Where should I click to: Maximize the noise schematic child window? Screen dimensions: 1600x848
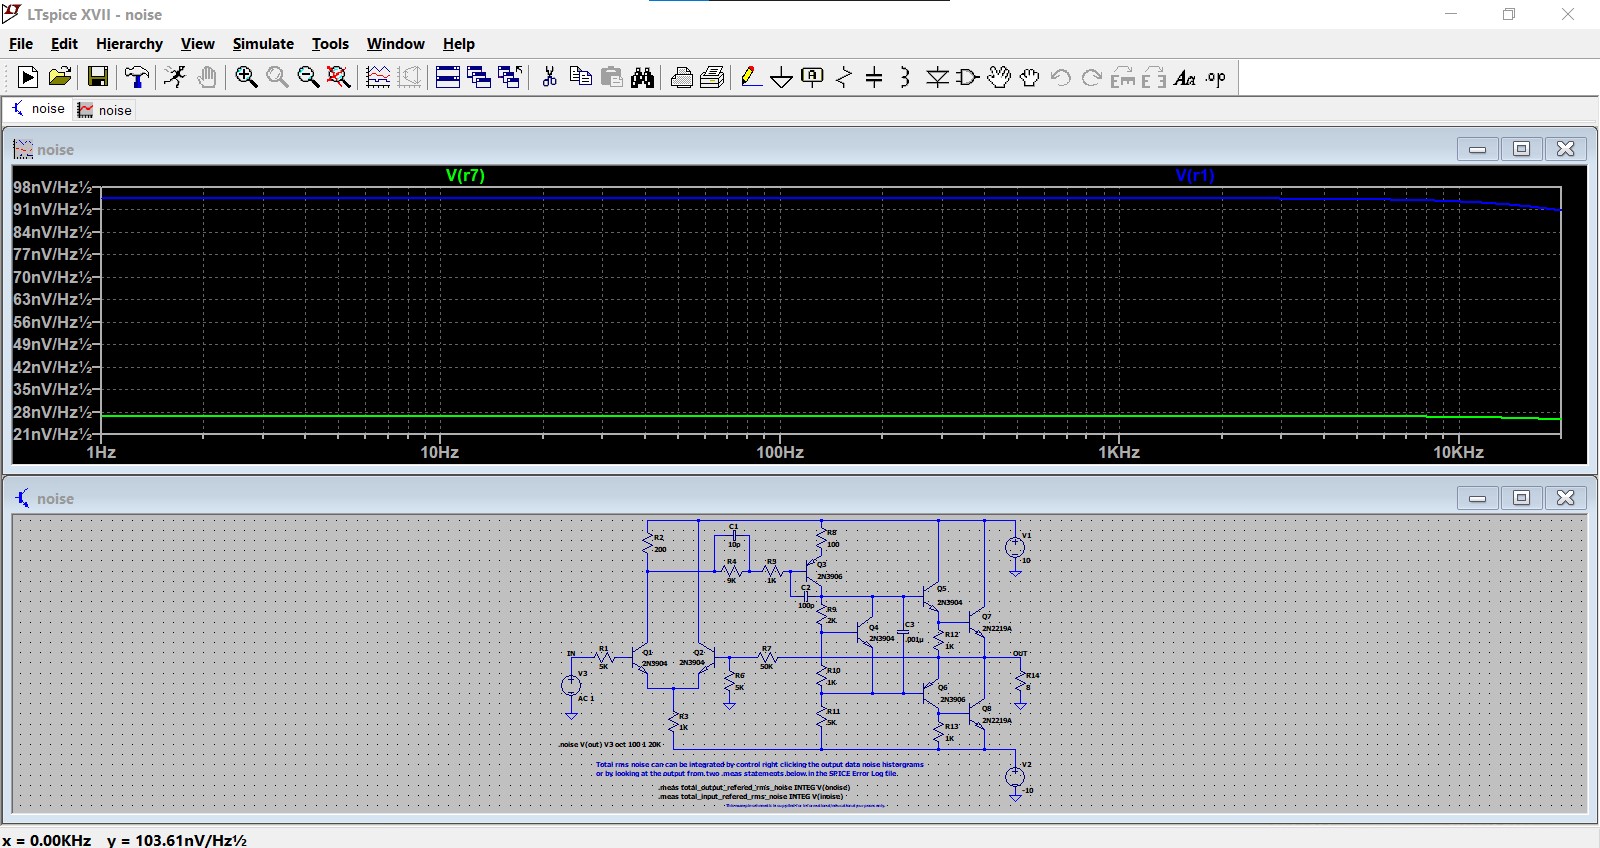(1521, 498)
